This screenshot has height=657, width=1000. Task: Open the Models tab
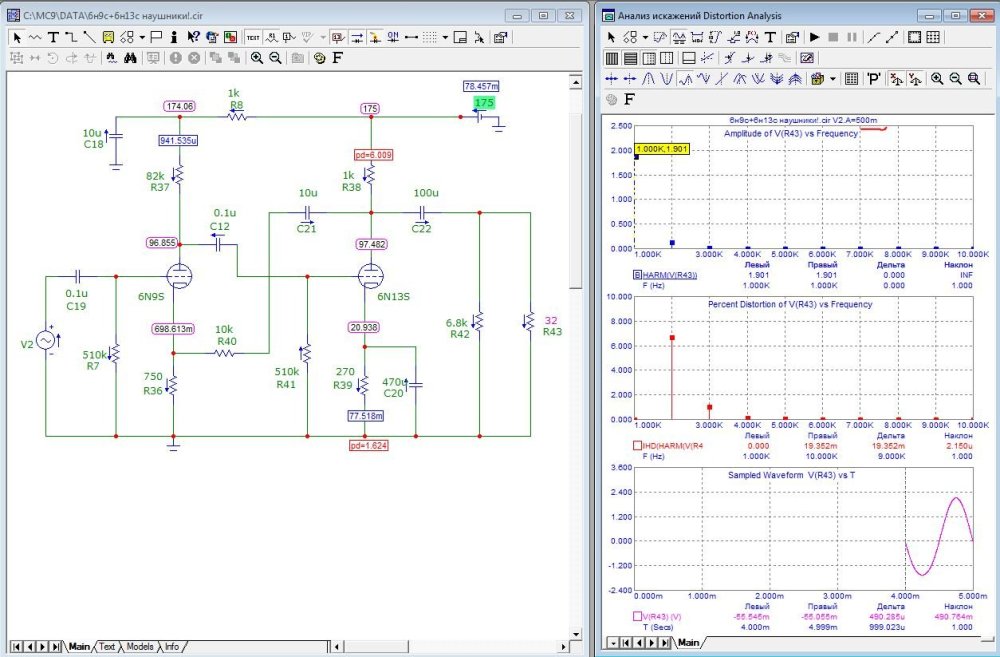tap(140, 647)
